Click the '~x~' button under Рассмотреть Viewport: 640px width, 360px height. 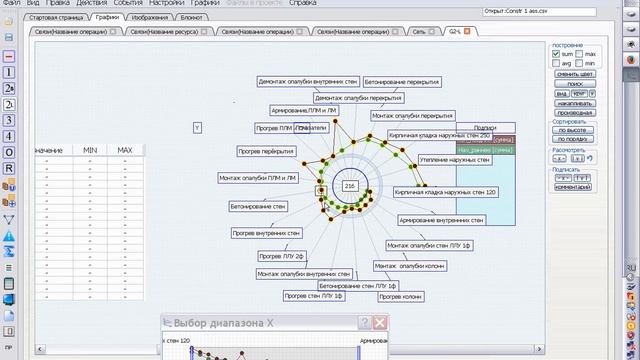[559, 158]
